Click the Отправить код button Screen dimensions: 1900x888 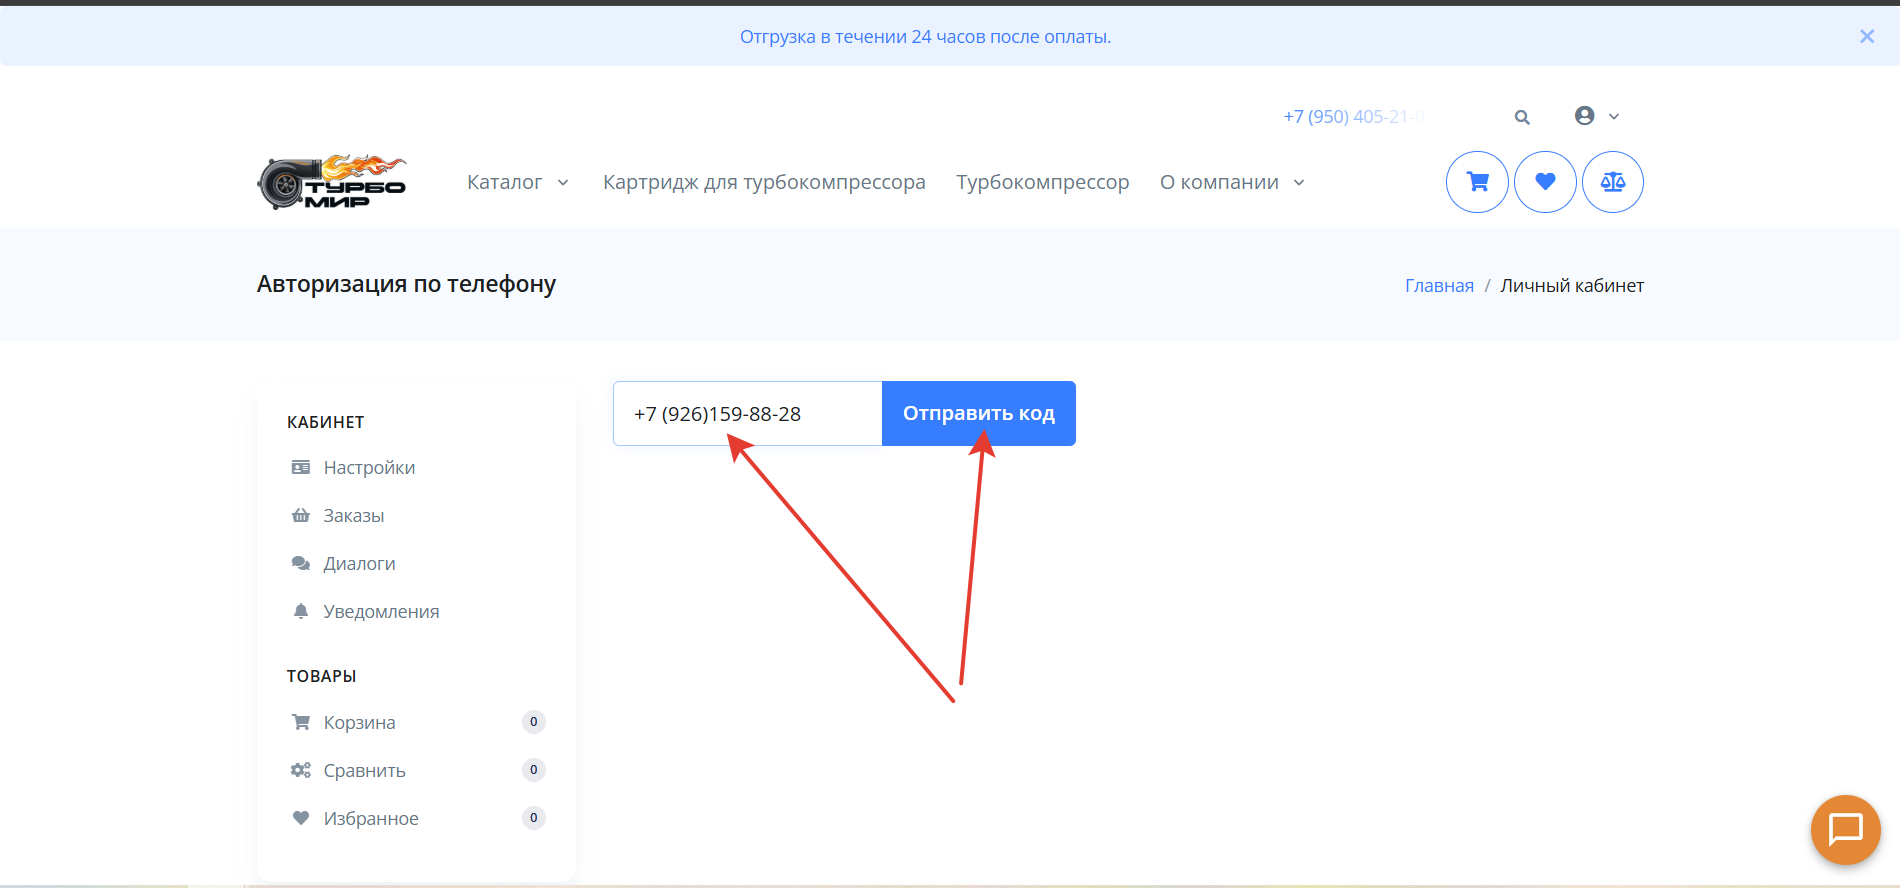click(979, 414)
